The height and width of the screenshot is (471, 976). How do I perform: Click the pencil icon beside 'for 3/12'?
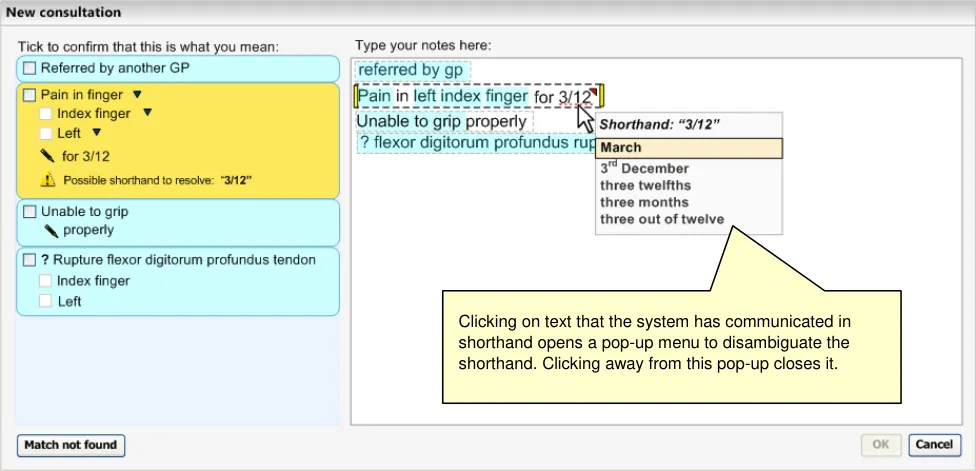tap(47, 156)
